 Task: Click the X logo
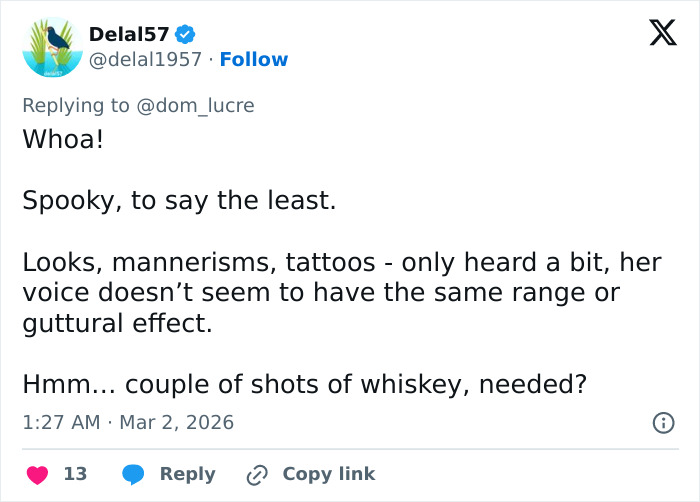656,35
